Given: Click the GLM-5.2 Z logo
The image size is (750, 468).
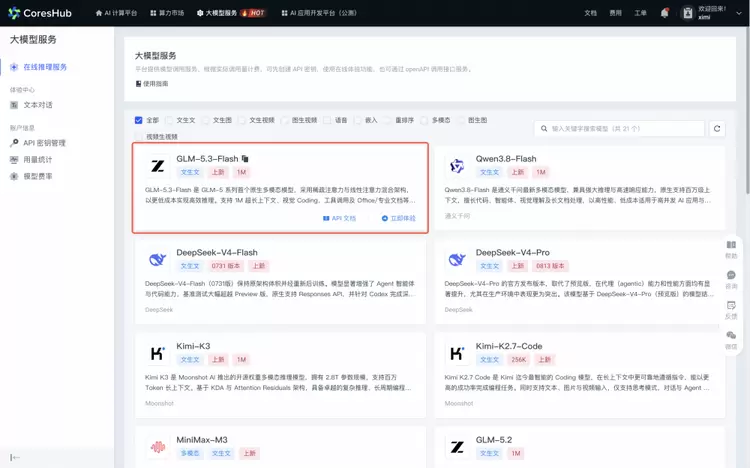Looking at the screenshot, I should (457, 447).
